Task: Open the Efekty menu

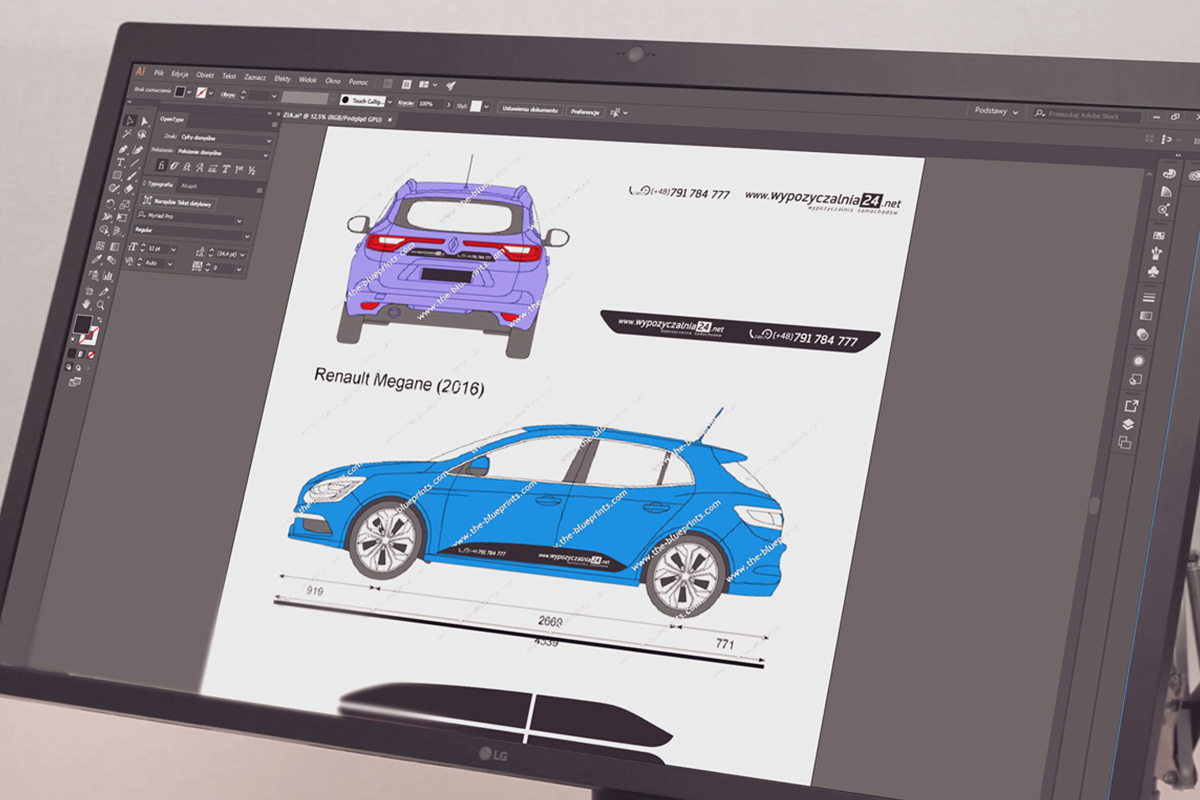Action: point(283,78)
